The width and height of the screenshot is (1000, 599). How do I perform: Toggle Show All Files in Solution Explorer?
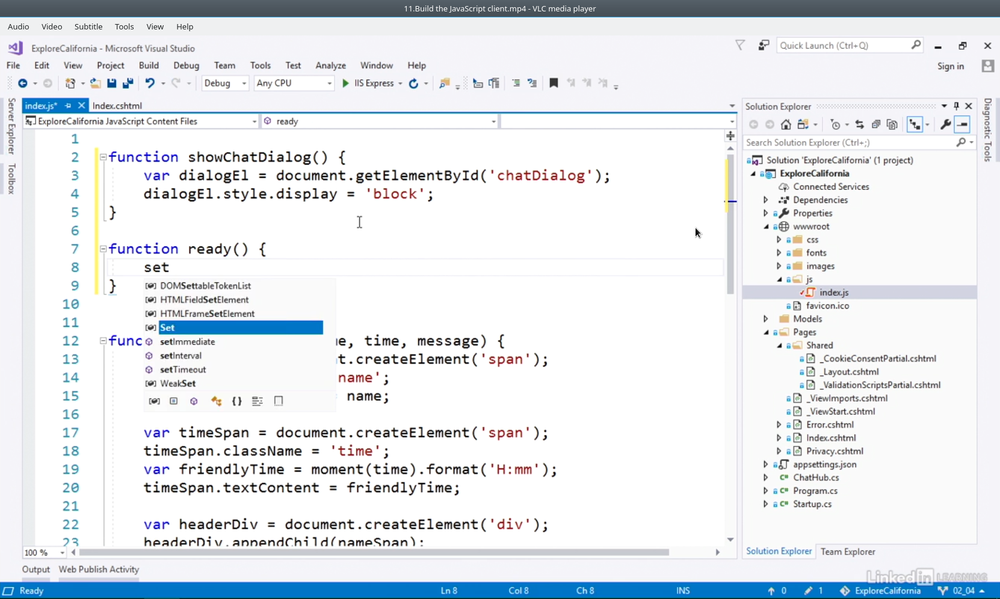892,125
